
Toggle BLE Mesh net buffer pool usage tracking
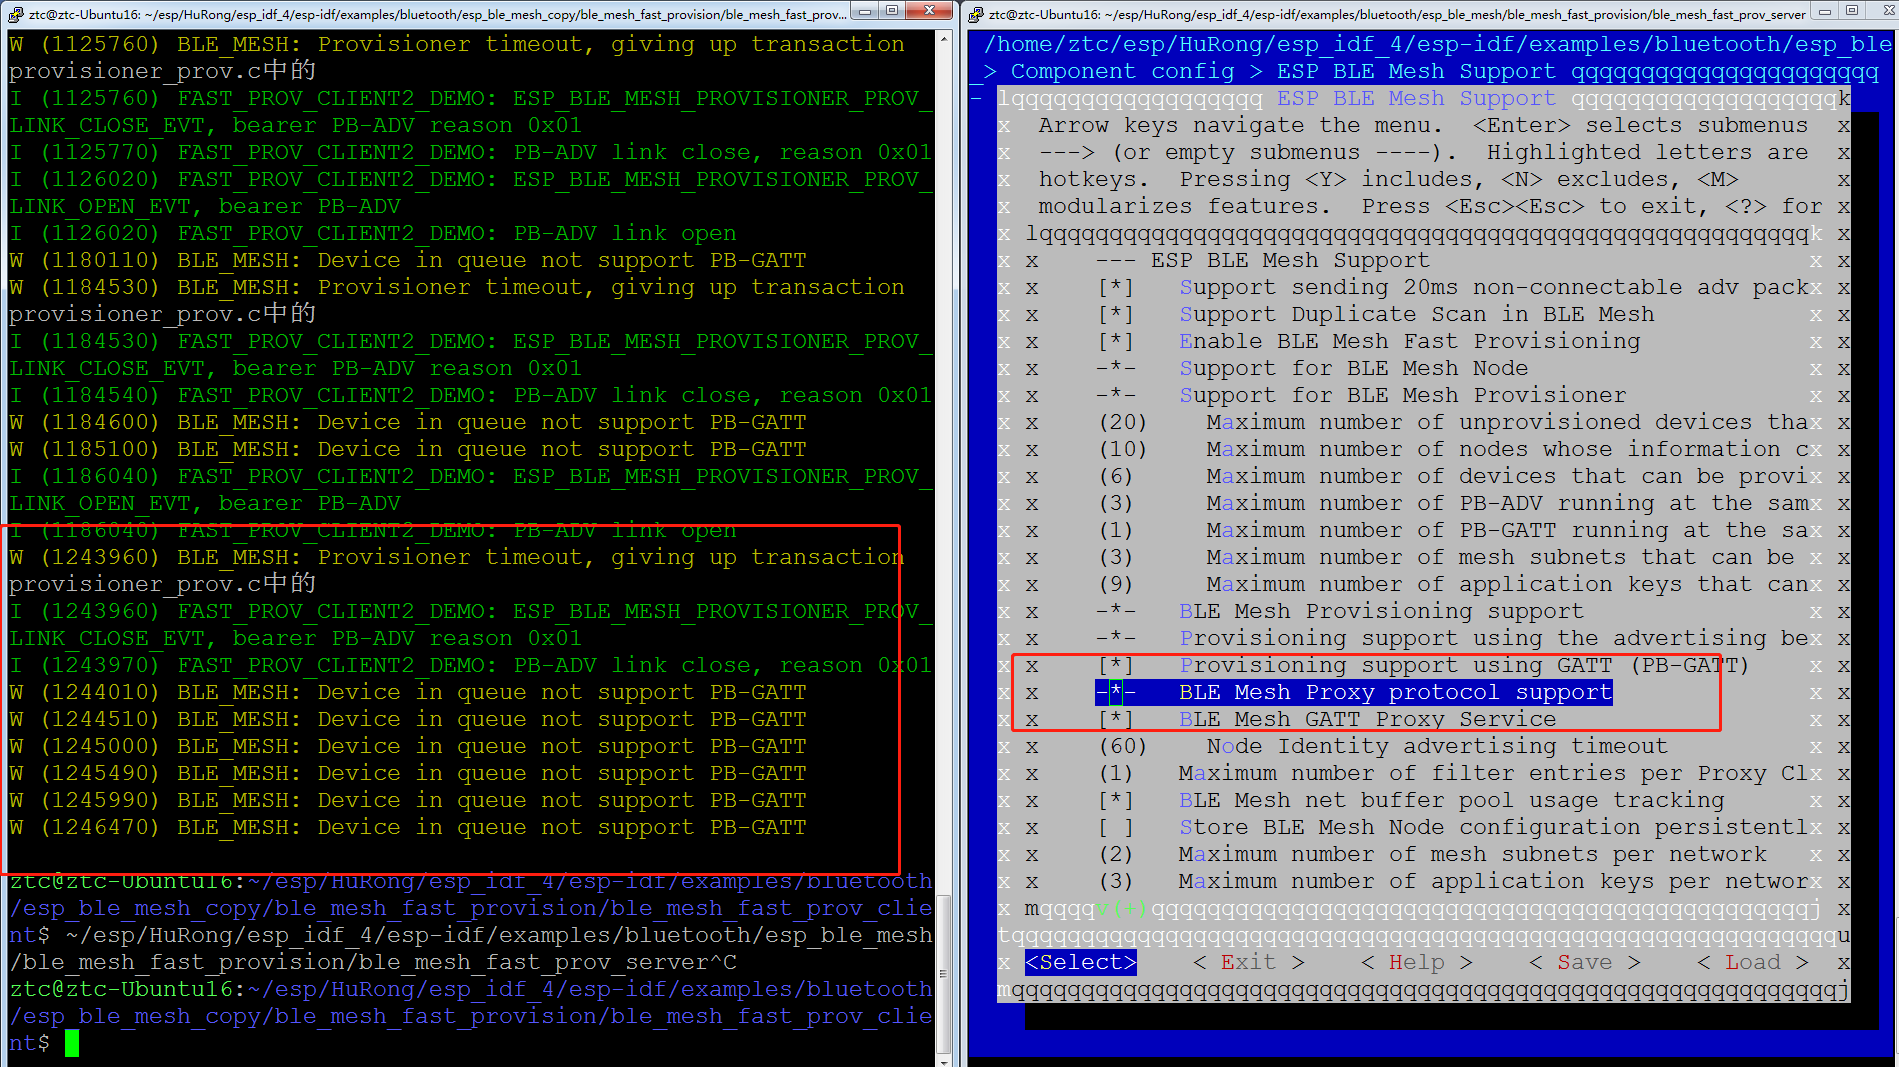1411,800
